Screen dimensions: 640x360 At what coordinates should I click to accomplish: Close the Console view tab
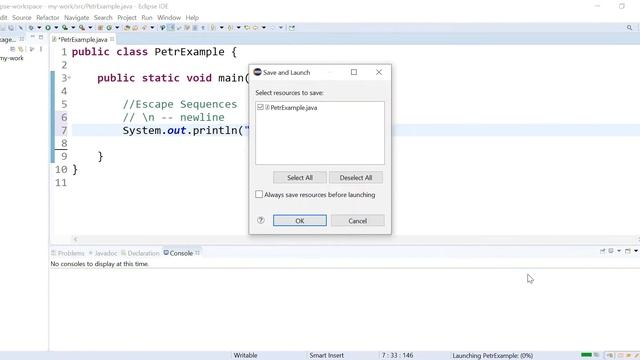tap(198, 253)
